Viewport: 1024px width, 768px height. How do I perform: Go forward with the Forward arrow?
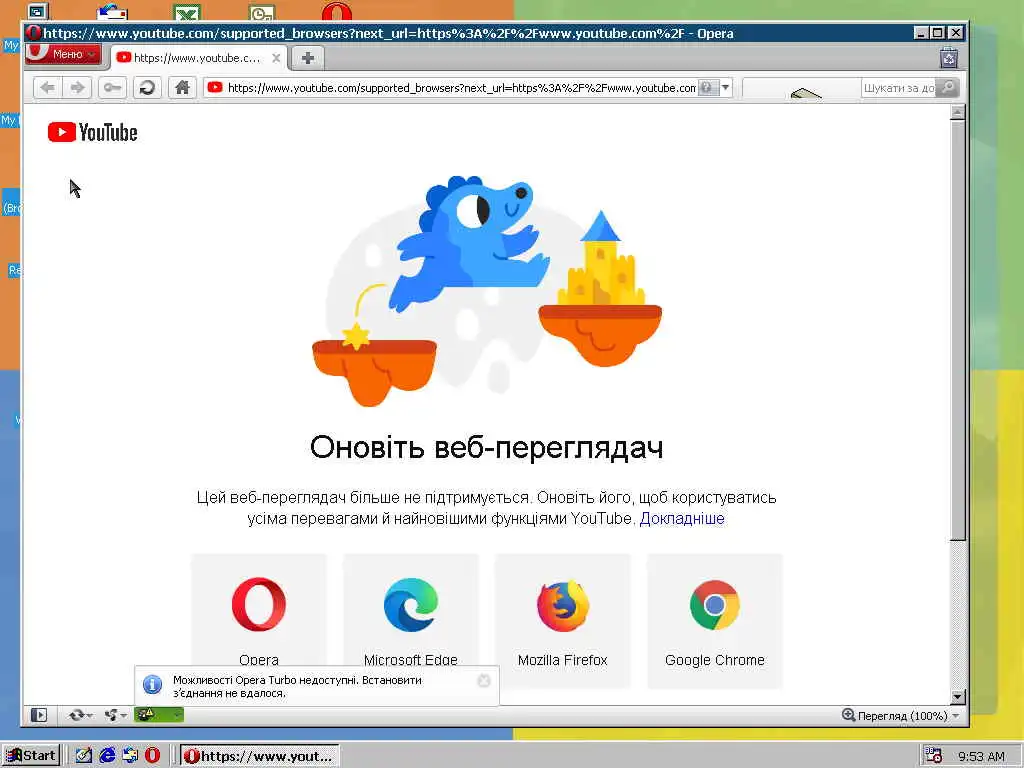[77, 88]
